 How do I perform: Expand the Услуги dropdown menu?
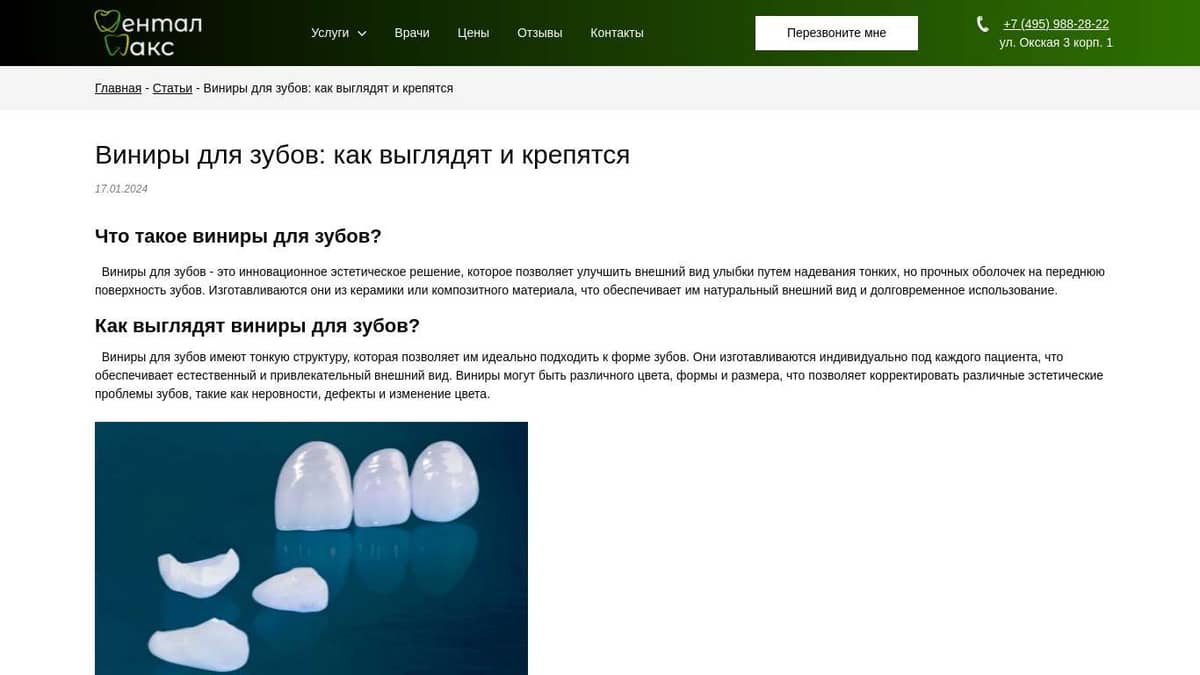(330, 32)
